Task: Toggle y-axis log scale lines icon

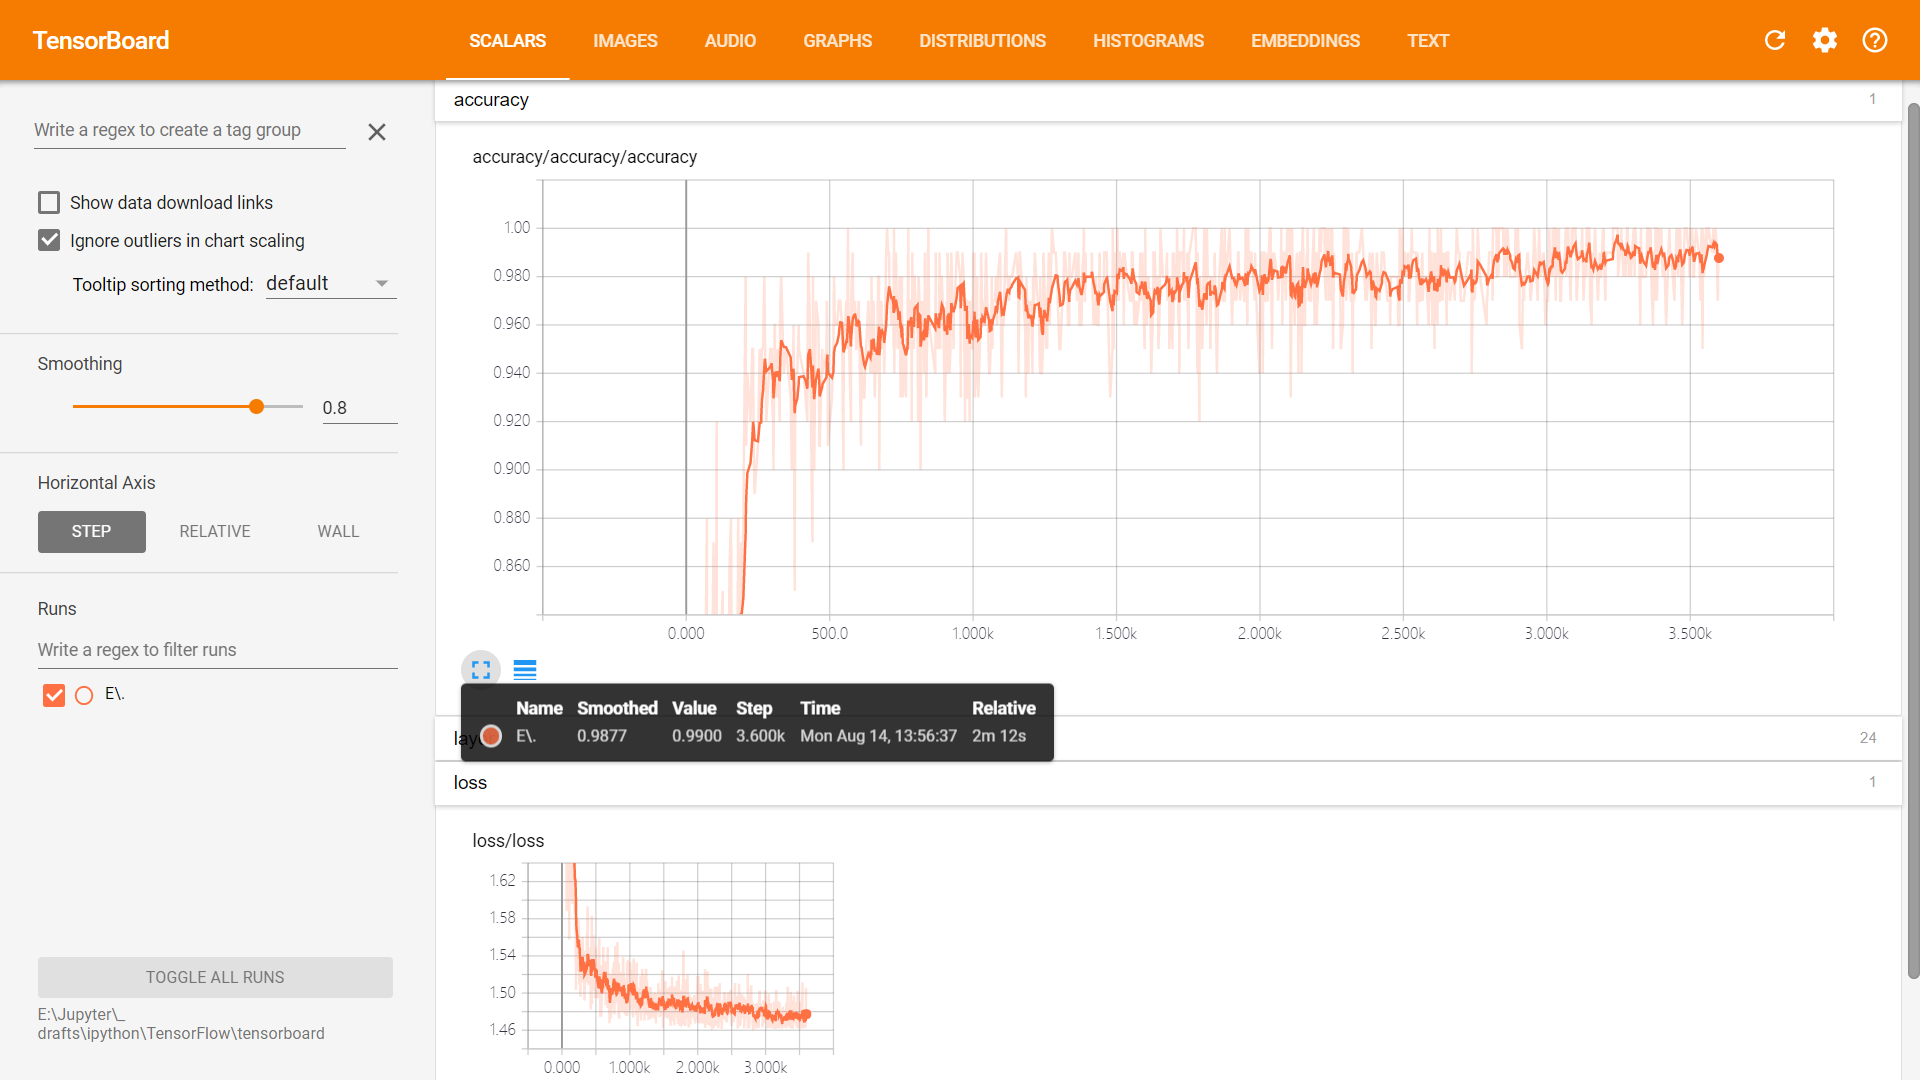Action: 525,670
